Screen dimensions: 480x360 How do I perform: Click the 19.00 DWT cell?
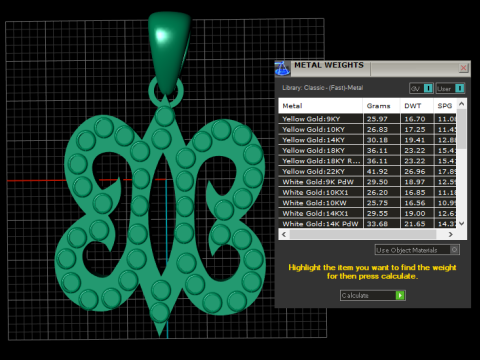click(x=417, y=213)
